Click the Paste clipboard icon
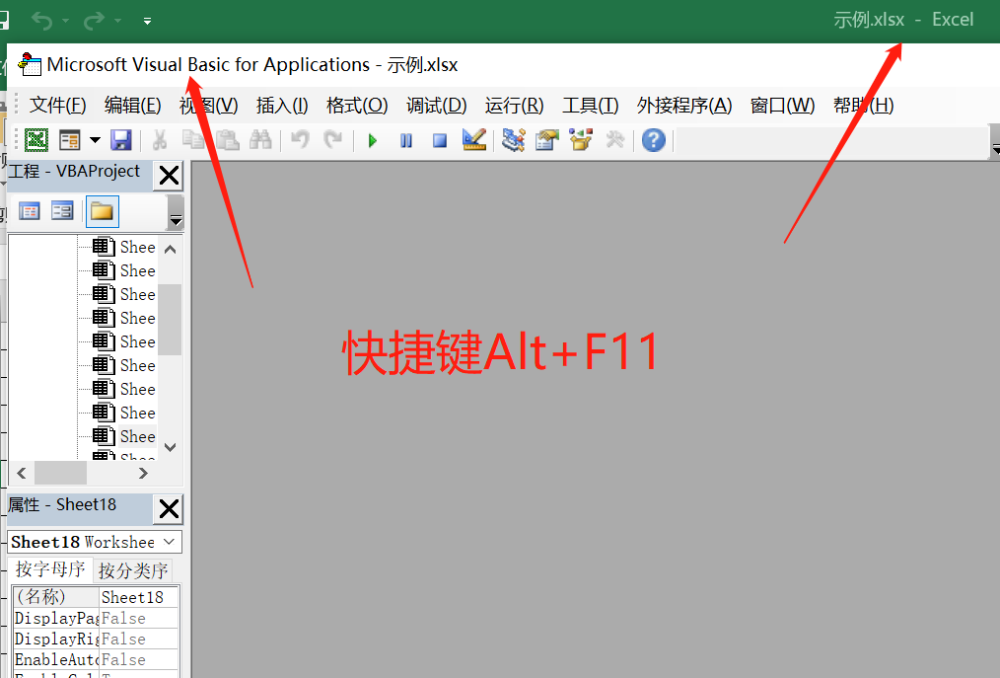Screen dimensions: 1000x678 point(227,140)
